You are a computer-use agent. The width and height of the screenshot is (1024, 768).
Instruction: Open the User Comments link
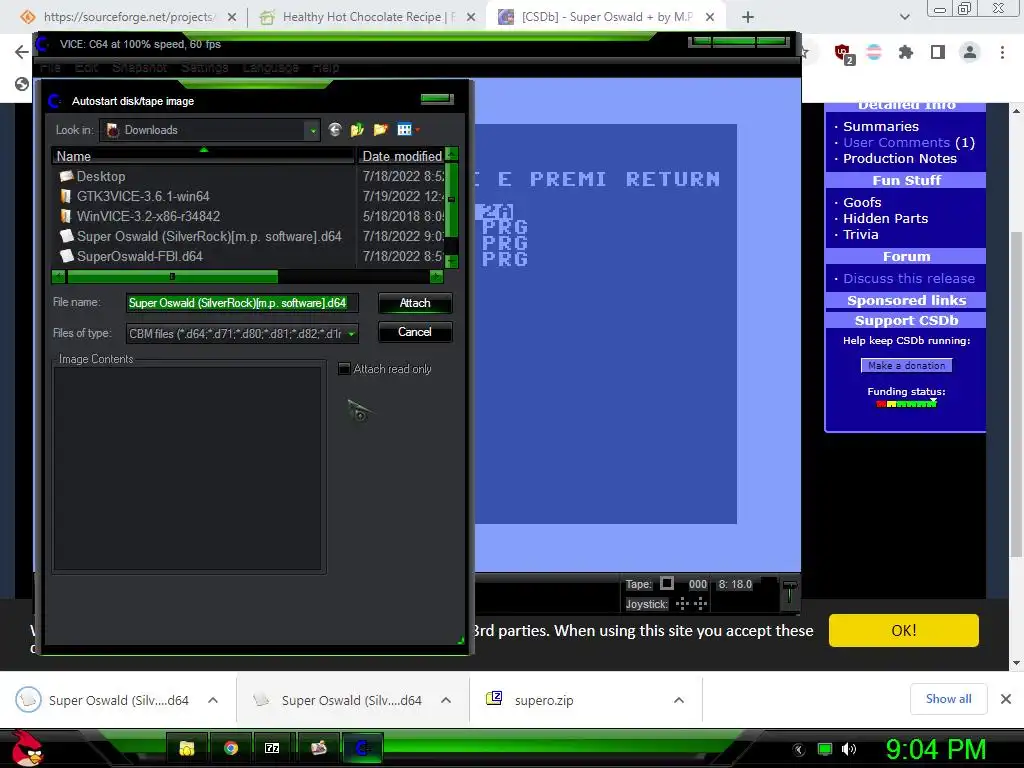[896, 142]
